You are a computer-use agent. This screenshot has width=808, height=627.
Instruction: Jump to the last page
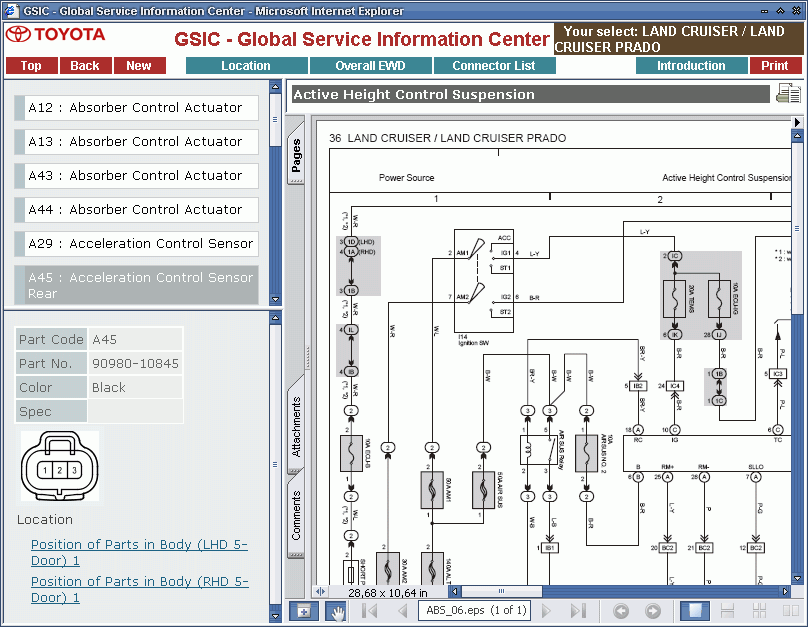[578, 611]
